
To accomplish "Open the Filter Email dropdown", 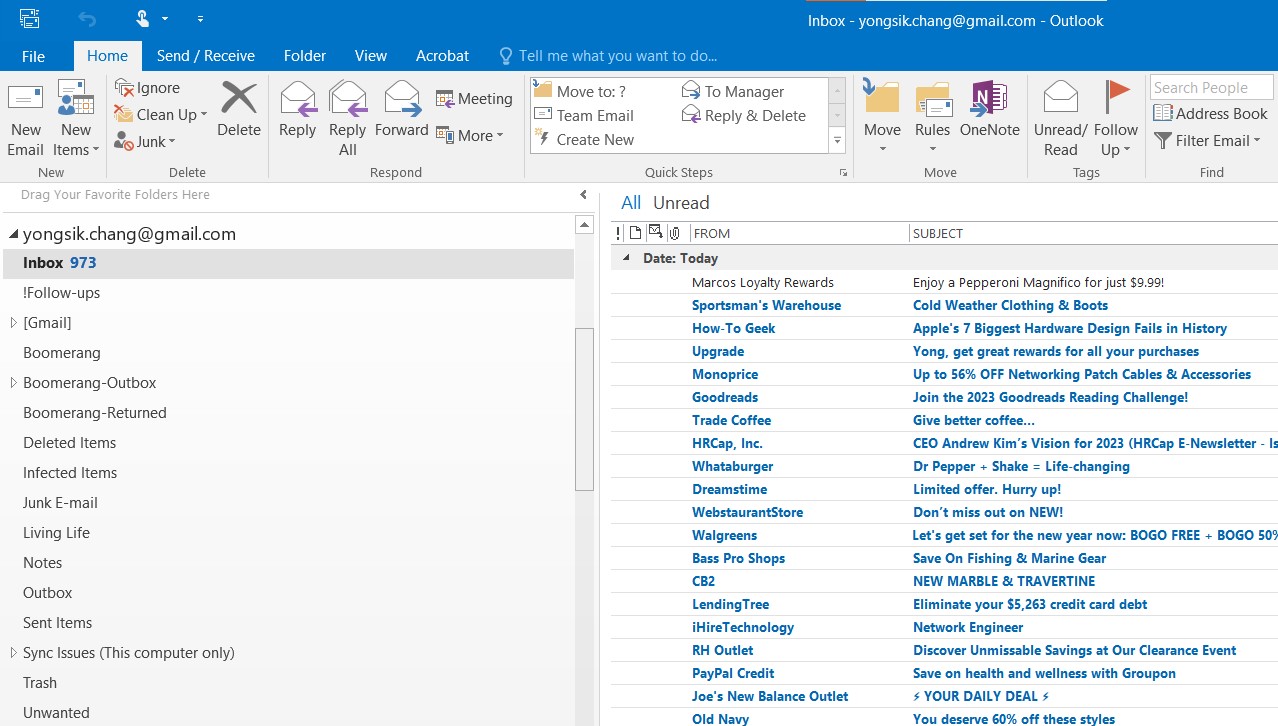I will click(x=1208, y=140).
